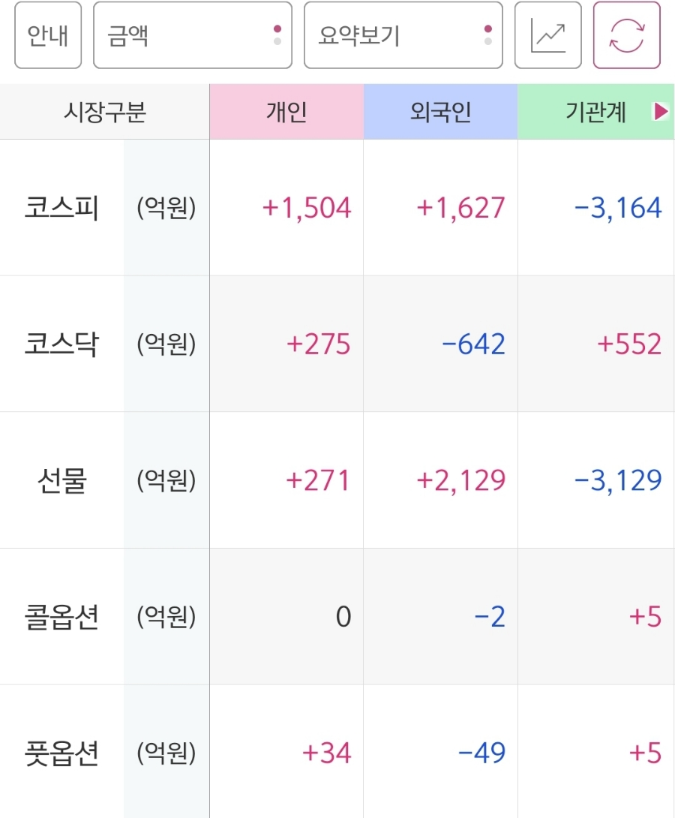Tap the 코스피 individual value +1,504
This screenshot has height=823, width=675.
click(307, 208)
